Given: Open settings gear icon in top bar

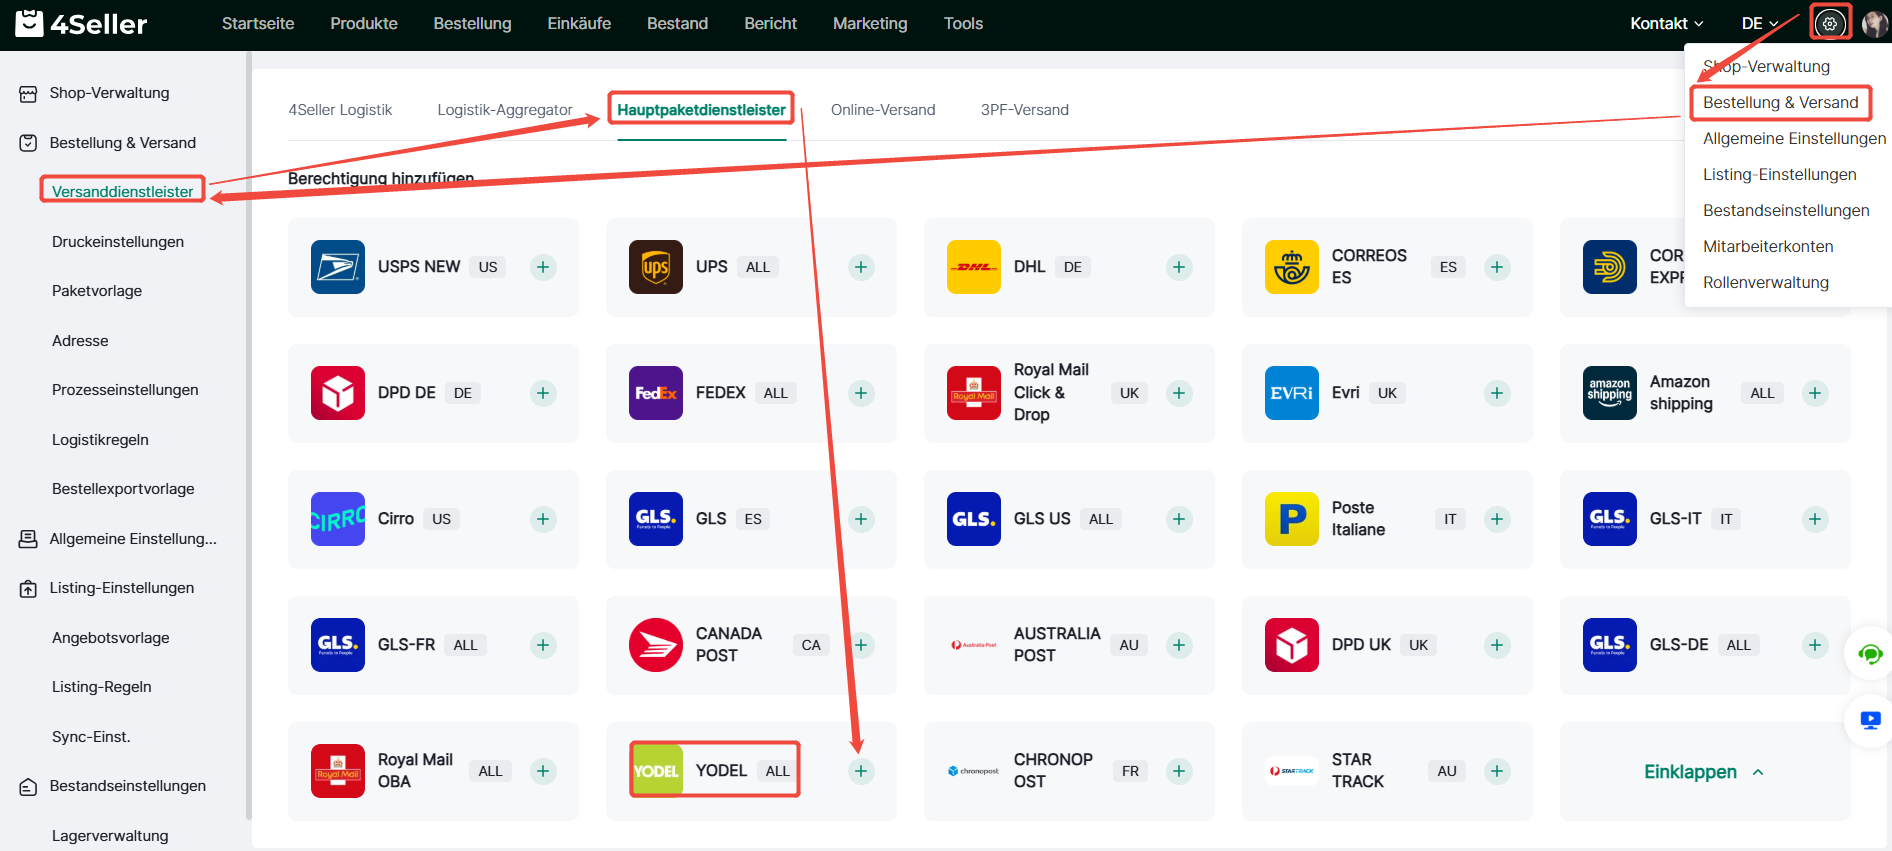Looking at the screenshot, I should coord(1830,23).
